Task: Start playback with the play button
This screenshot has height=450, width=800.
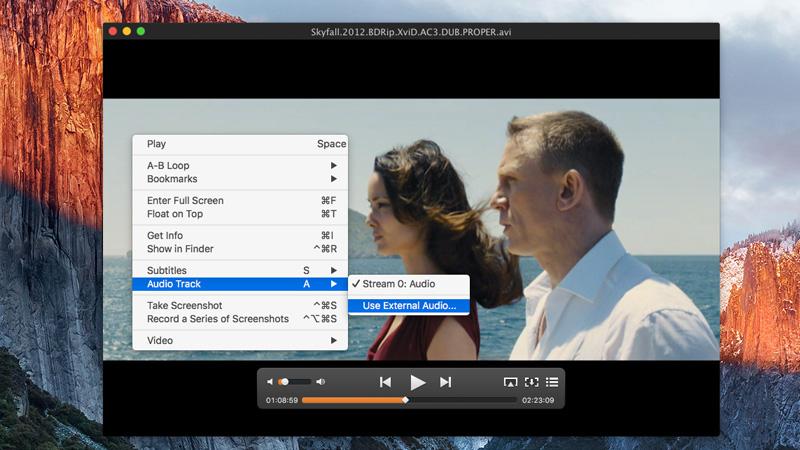Action: click(x=417, y=382)
